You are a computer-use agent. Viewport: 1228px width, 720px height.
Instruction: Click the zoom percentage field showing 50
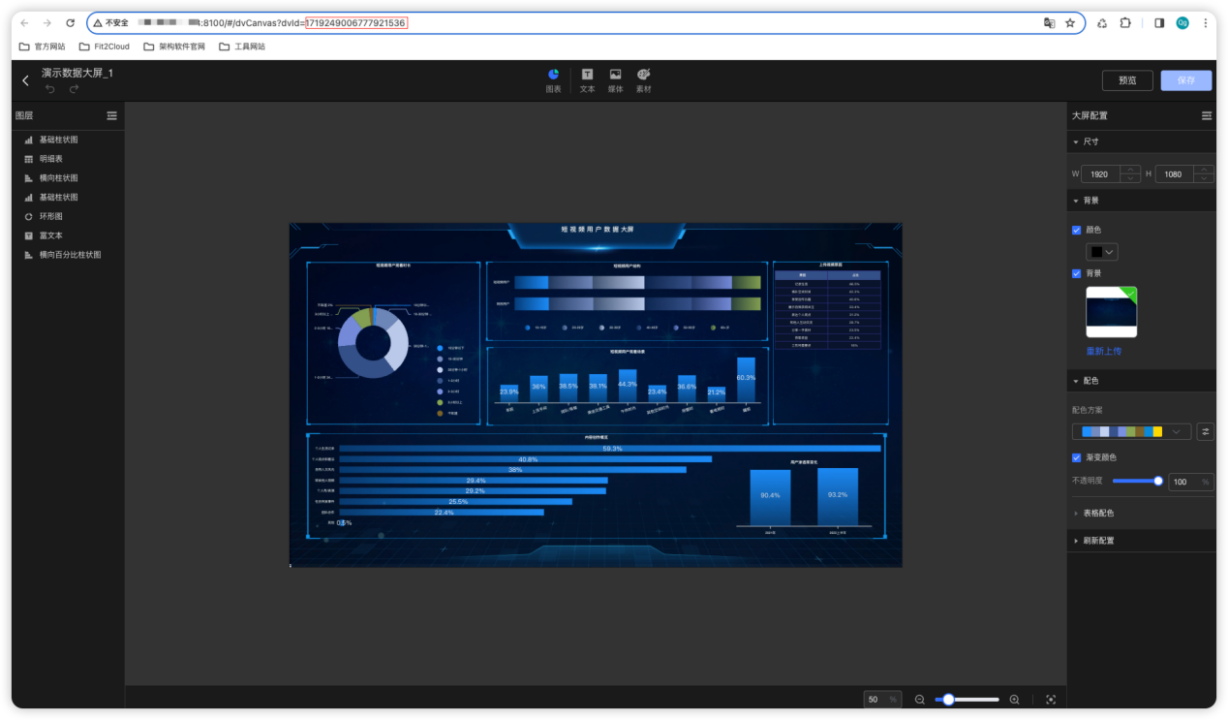883,700
